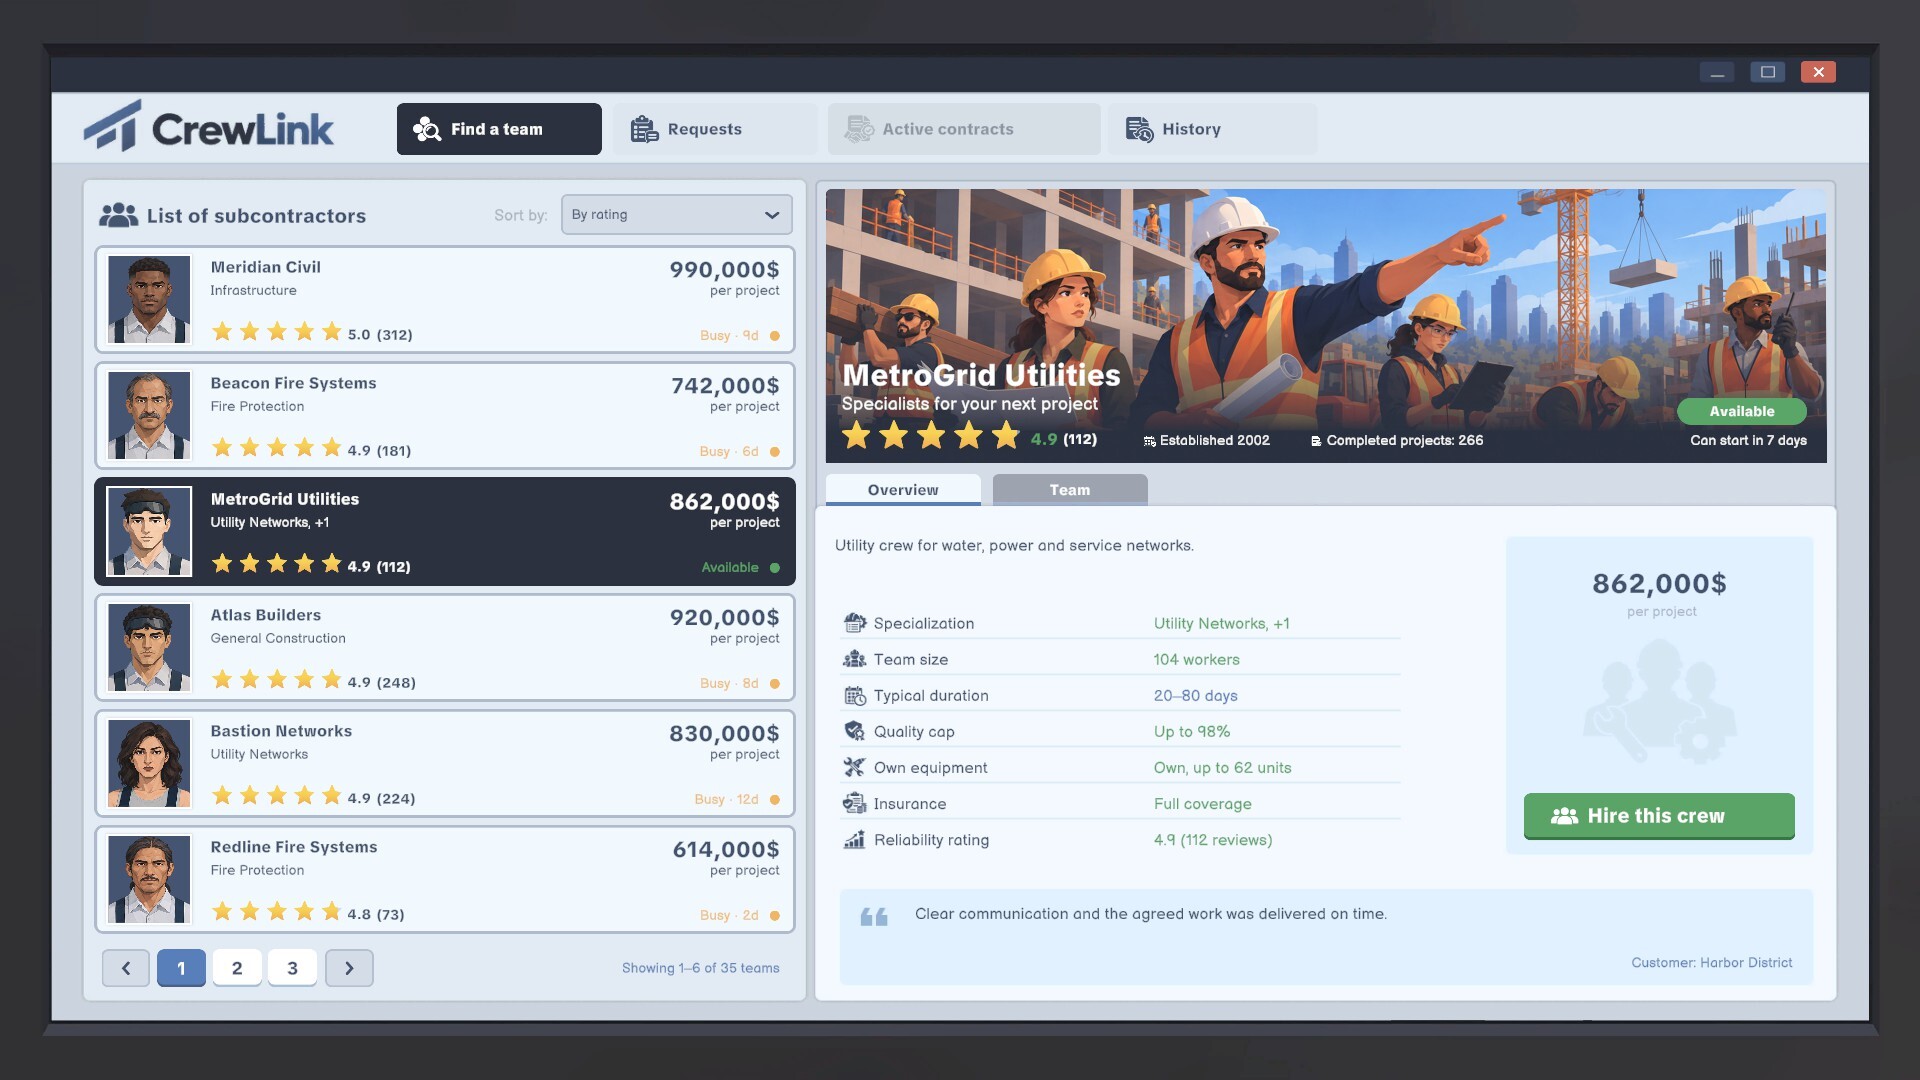Switch to the Team tab

pyautogui.click(x=1070, y=490)
